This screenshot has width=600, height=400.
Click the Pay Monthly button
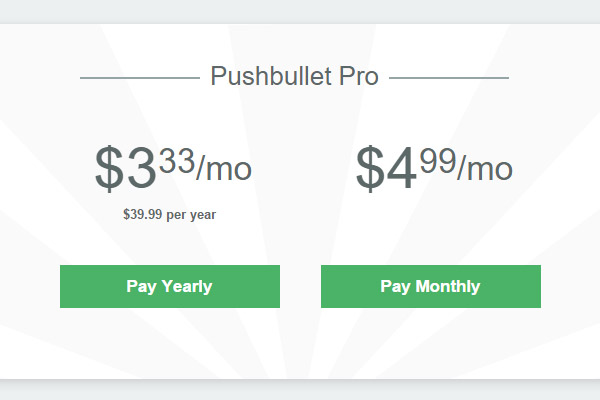(431, 286)
